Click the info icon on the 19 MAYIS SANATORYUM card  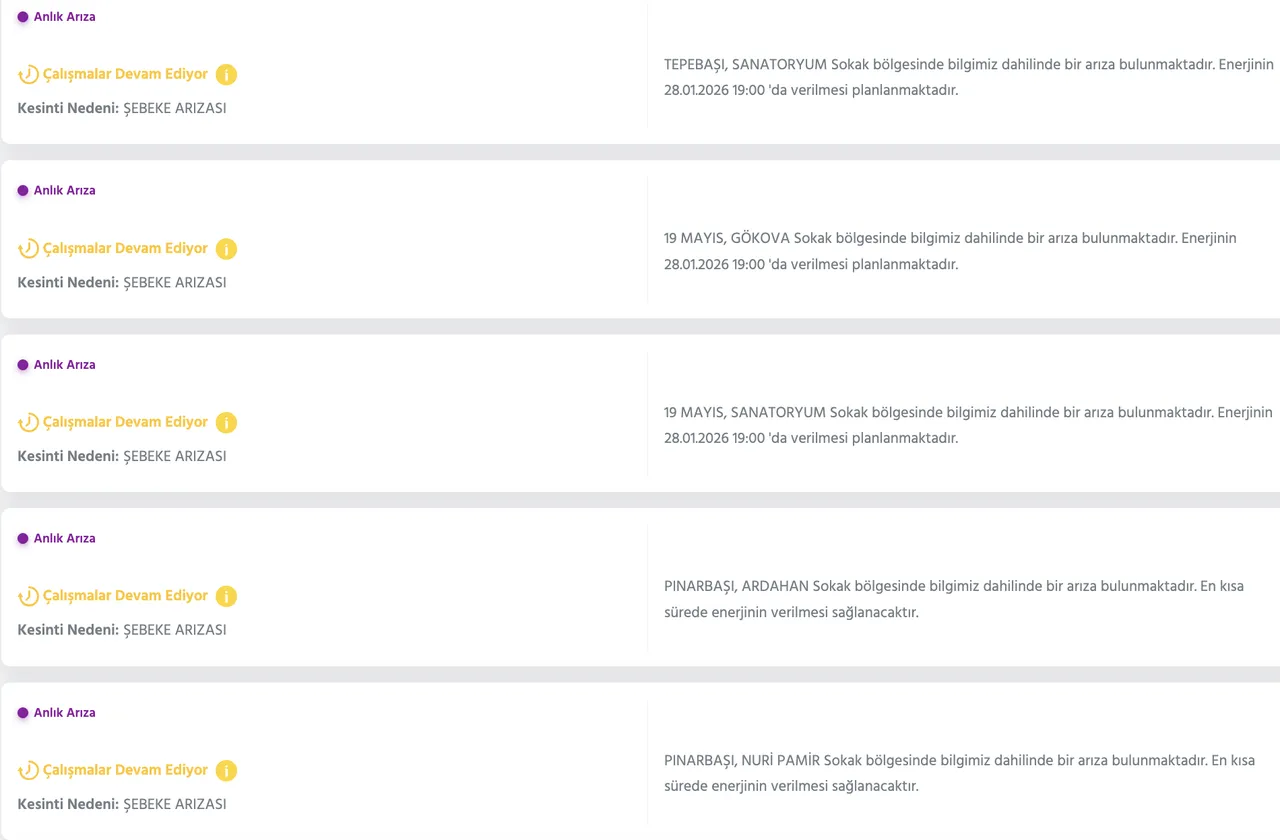[227, 423]
